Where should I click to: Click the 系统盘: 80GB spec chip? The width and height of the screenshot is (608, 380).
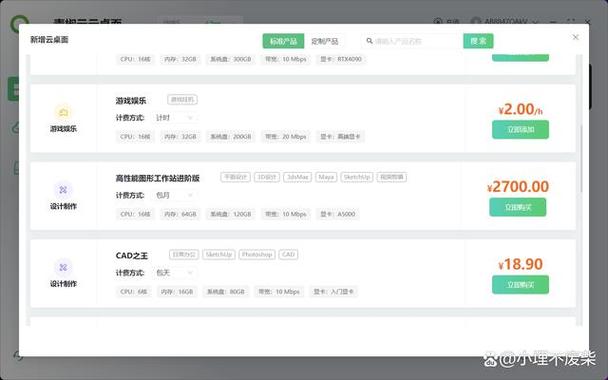(226, 292)
